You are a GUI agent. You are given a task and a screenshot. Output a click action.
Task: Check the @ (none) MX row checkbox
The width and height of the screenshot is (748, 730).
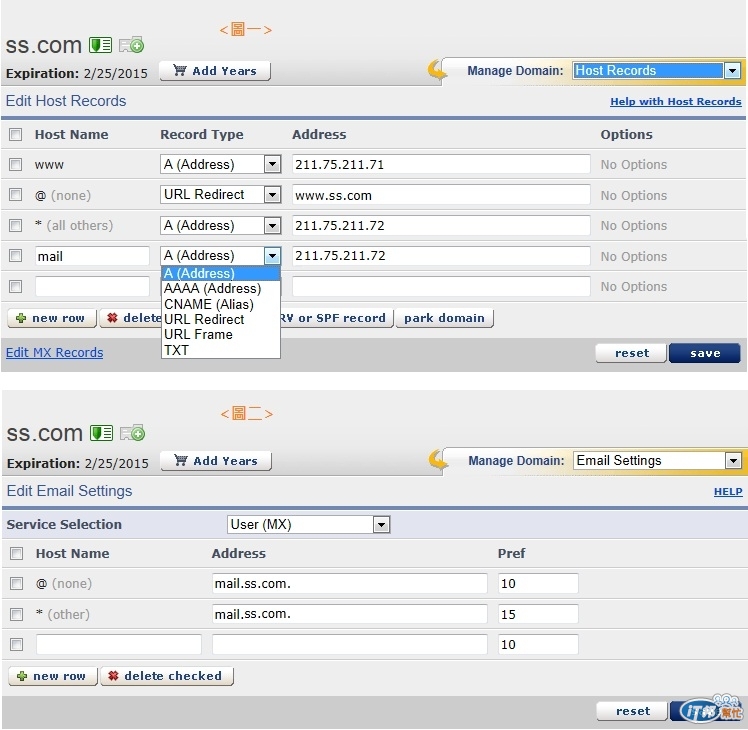17,584
